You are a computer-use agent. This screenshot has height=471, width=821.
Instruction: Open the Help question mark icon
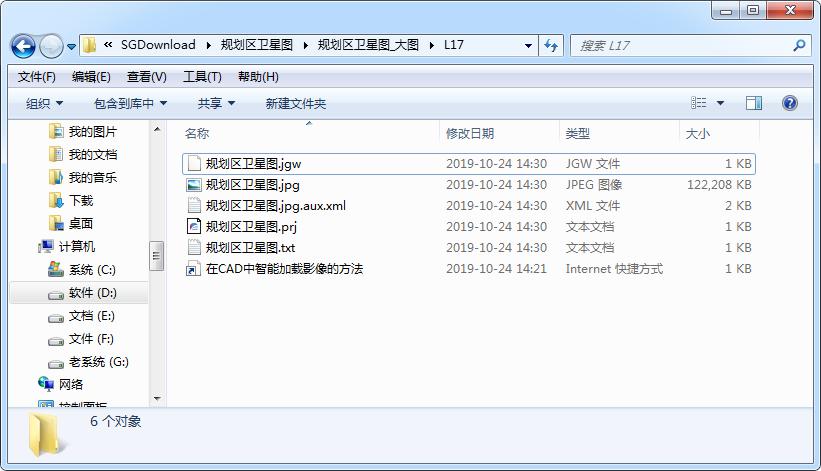click(789, 103)
